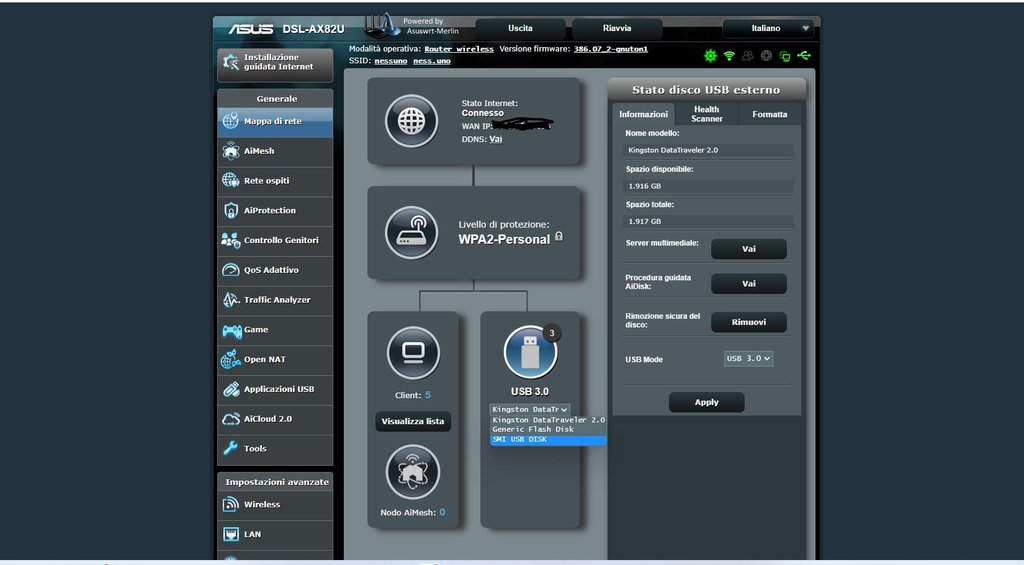The image size is (1024, 565).
Task: Click the DDNS Vai link
Action: tap(496, 139)
